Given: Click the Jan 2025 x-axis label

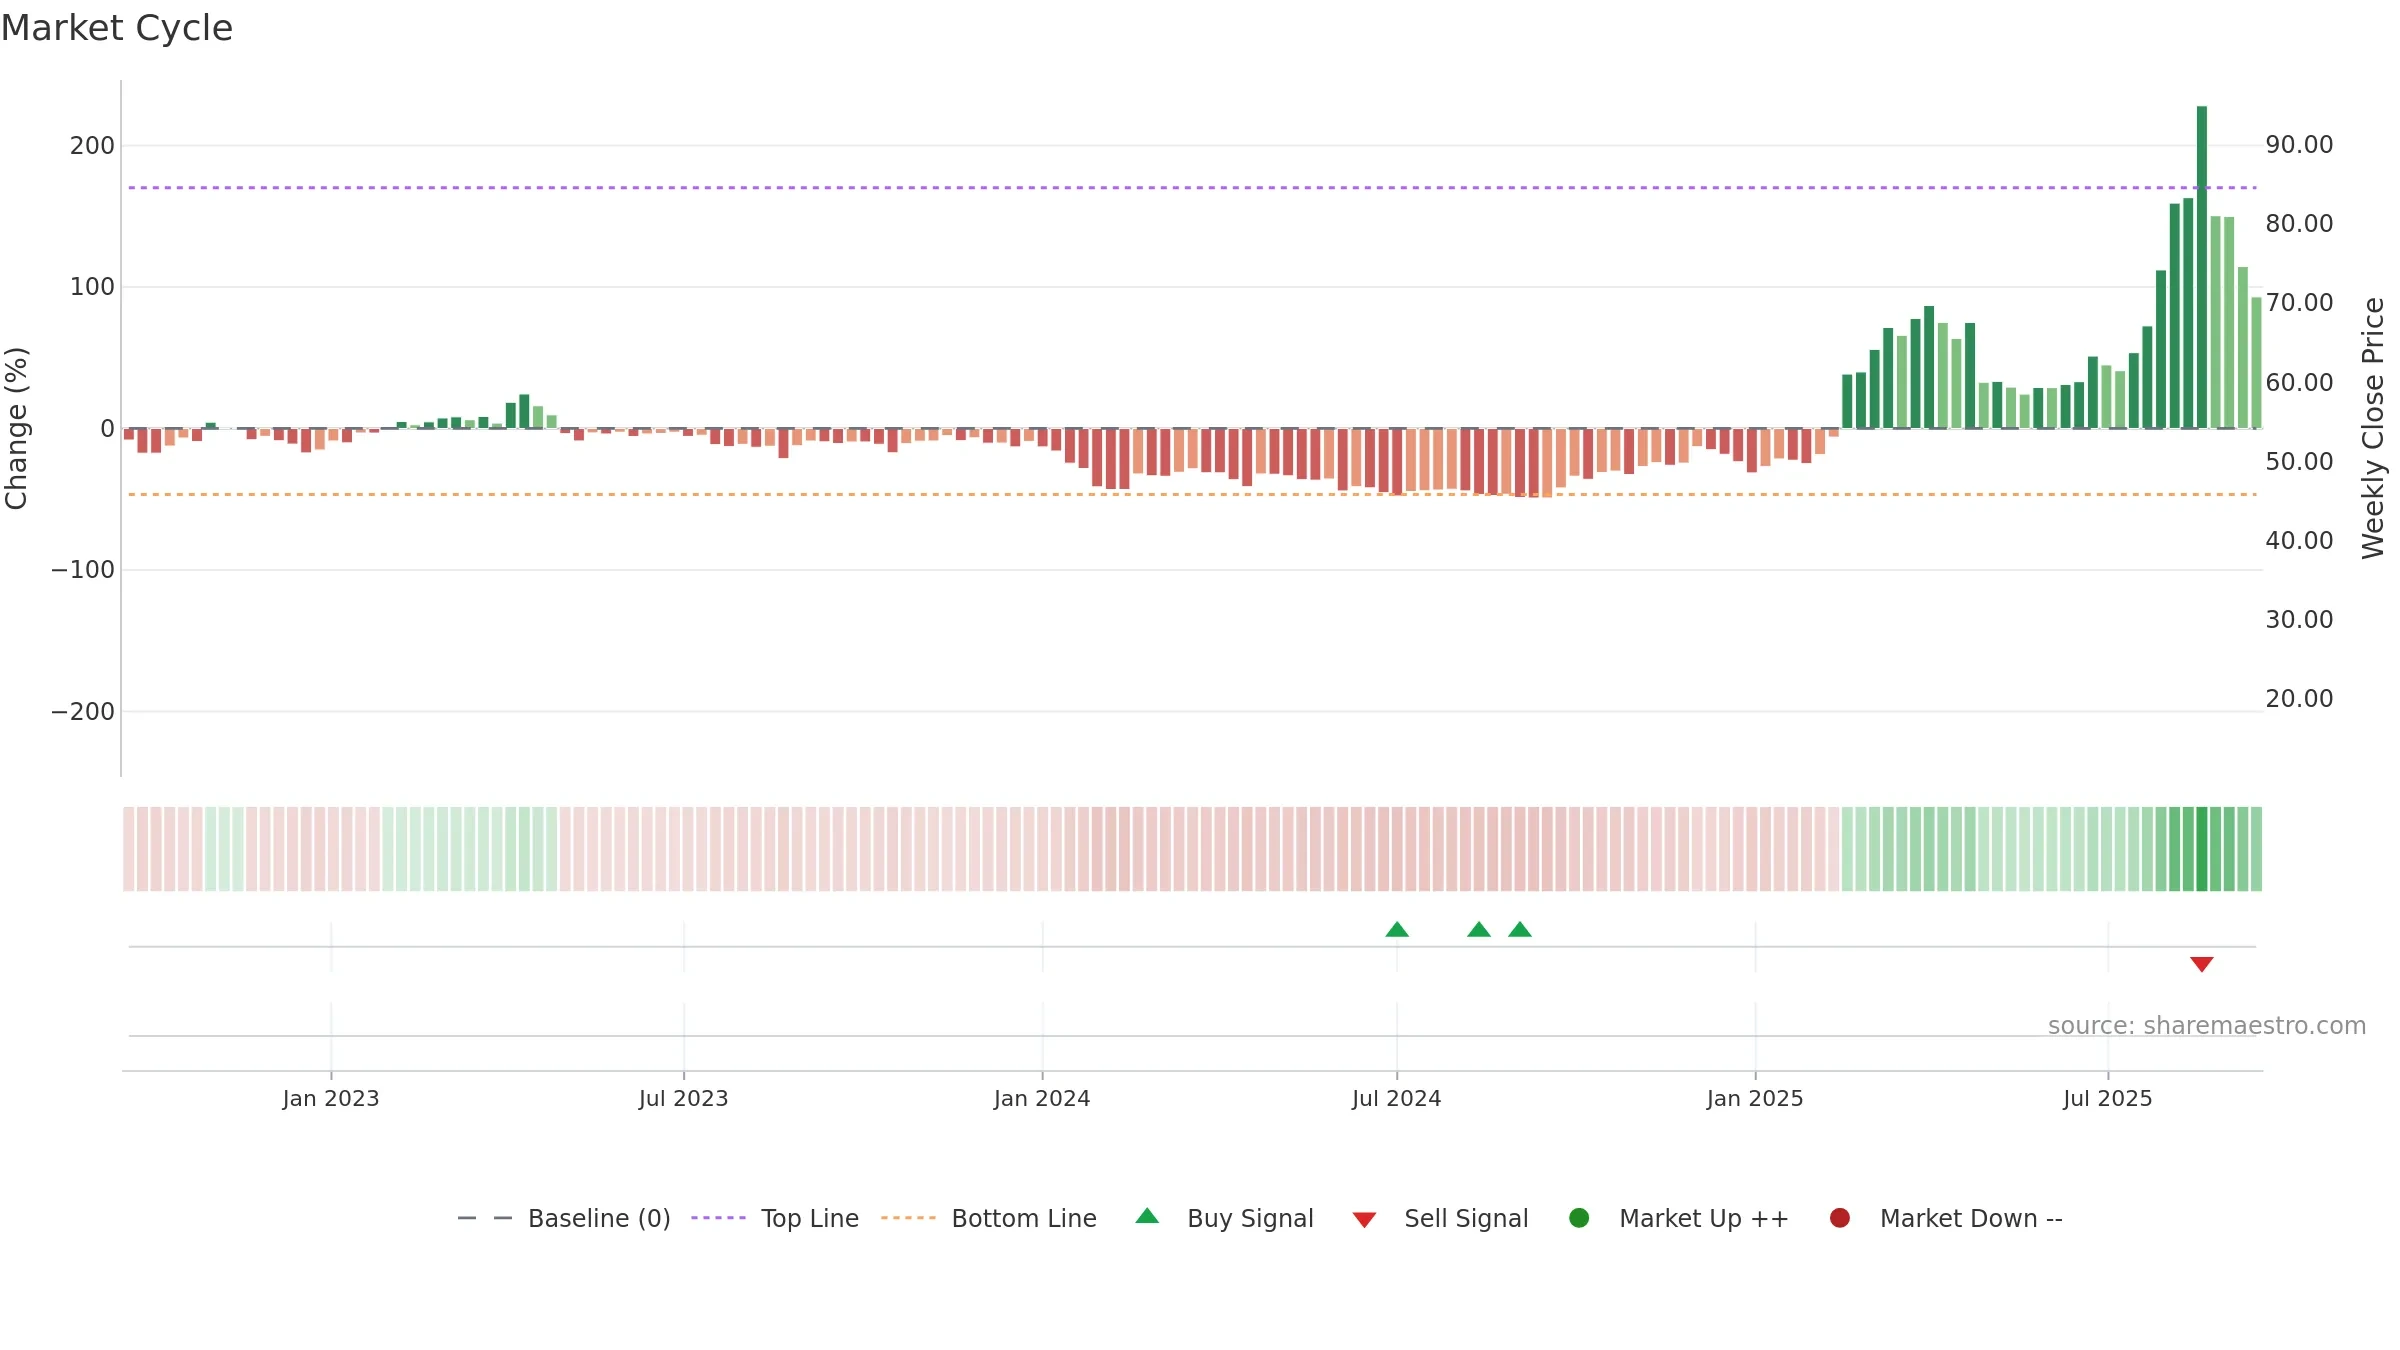Looking at the screenshot, I should coord(1755,1099).
